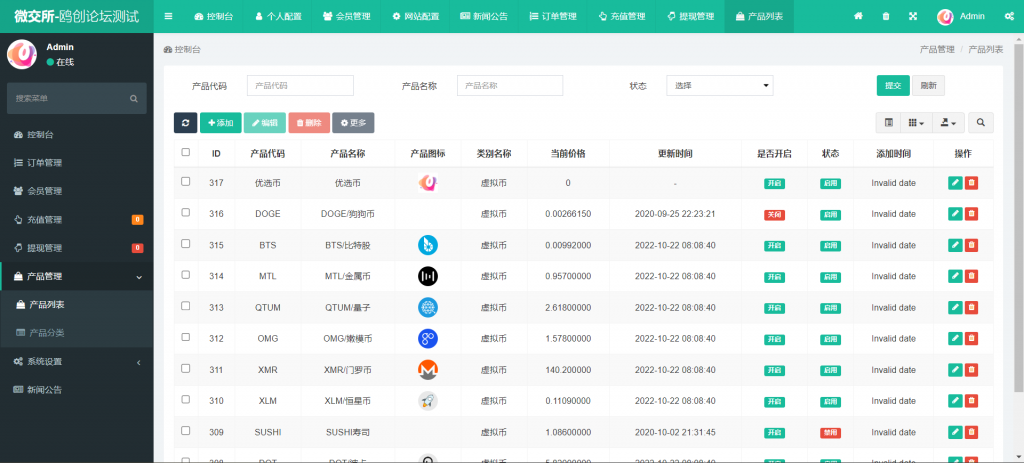Image resolution: width=1024 pixels, height=463 pixels.
Task: Open the 更多 dropdown button
Action: (353, 123)
